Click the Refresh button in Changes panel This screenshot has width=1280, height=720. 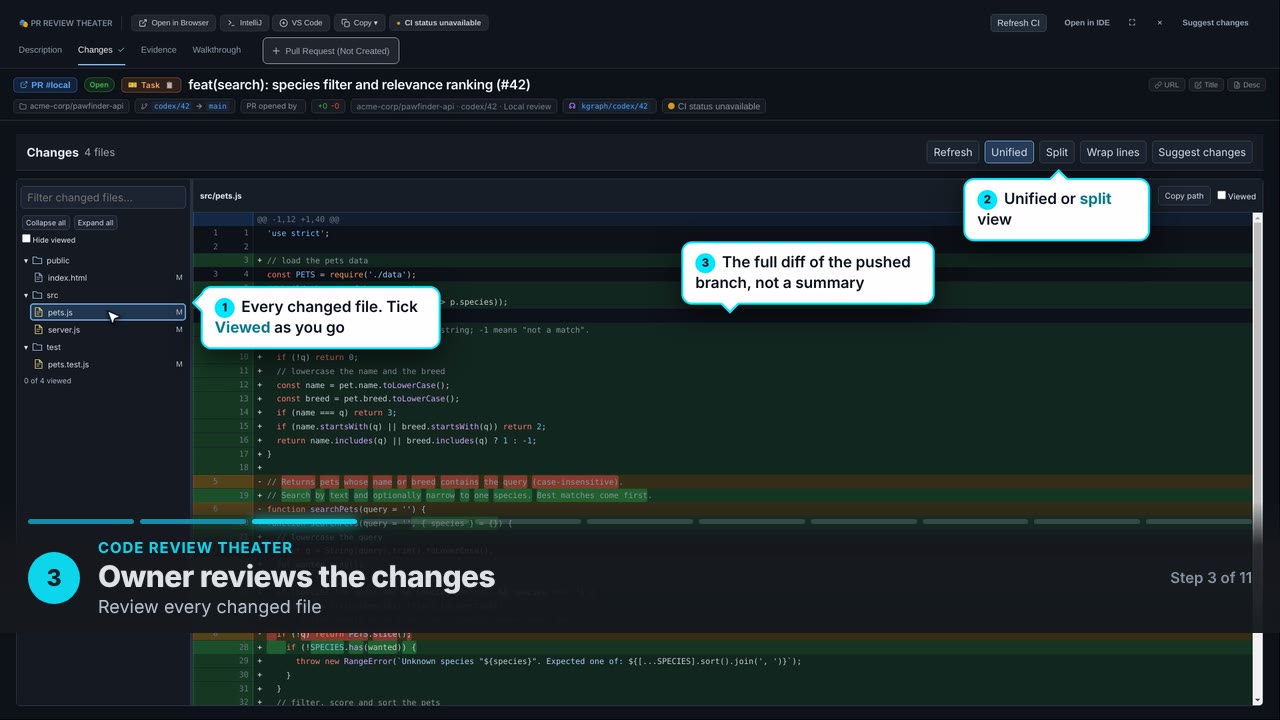(x=952, y=152)
